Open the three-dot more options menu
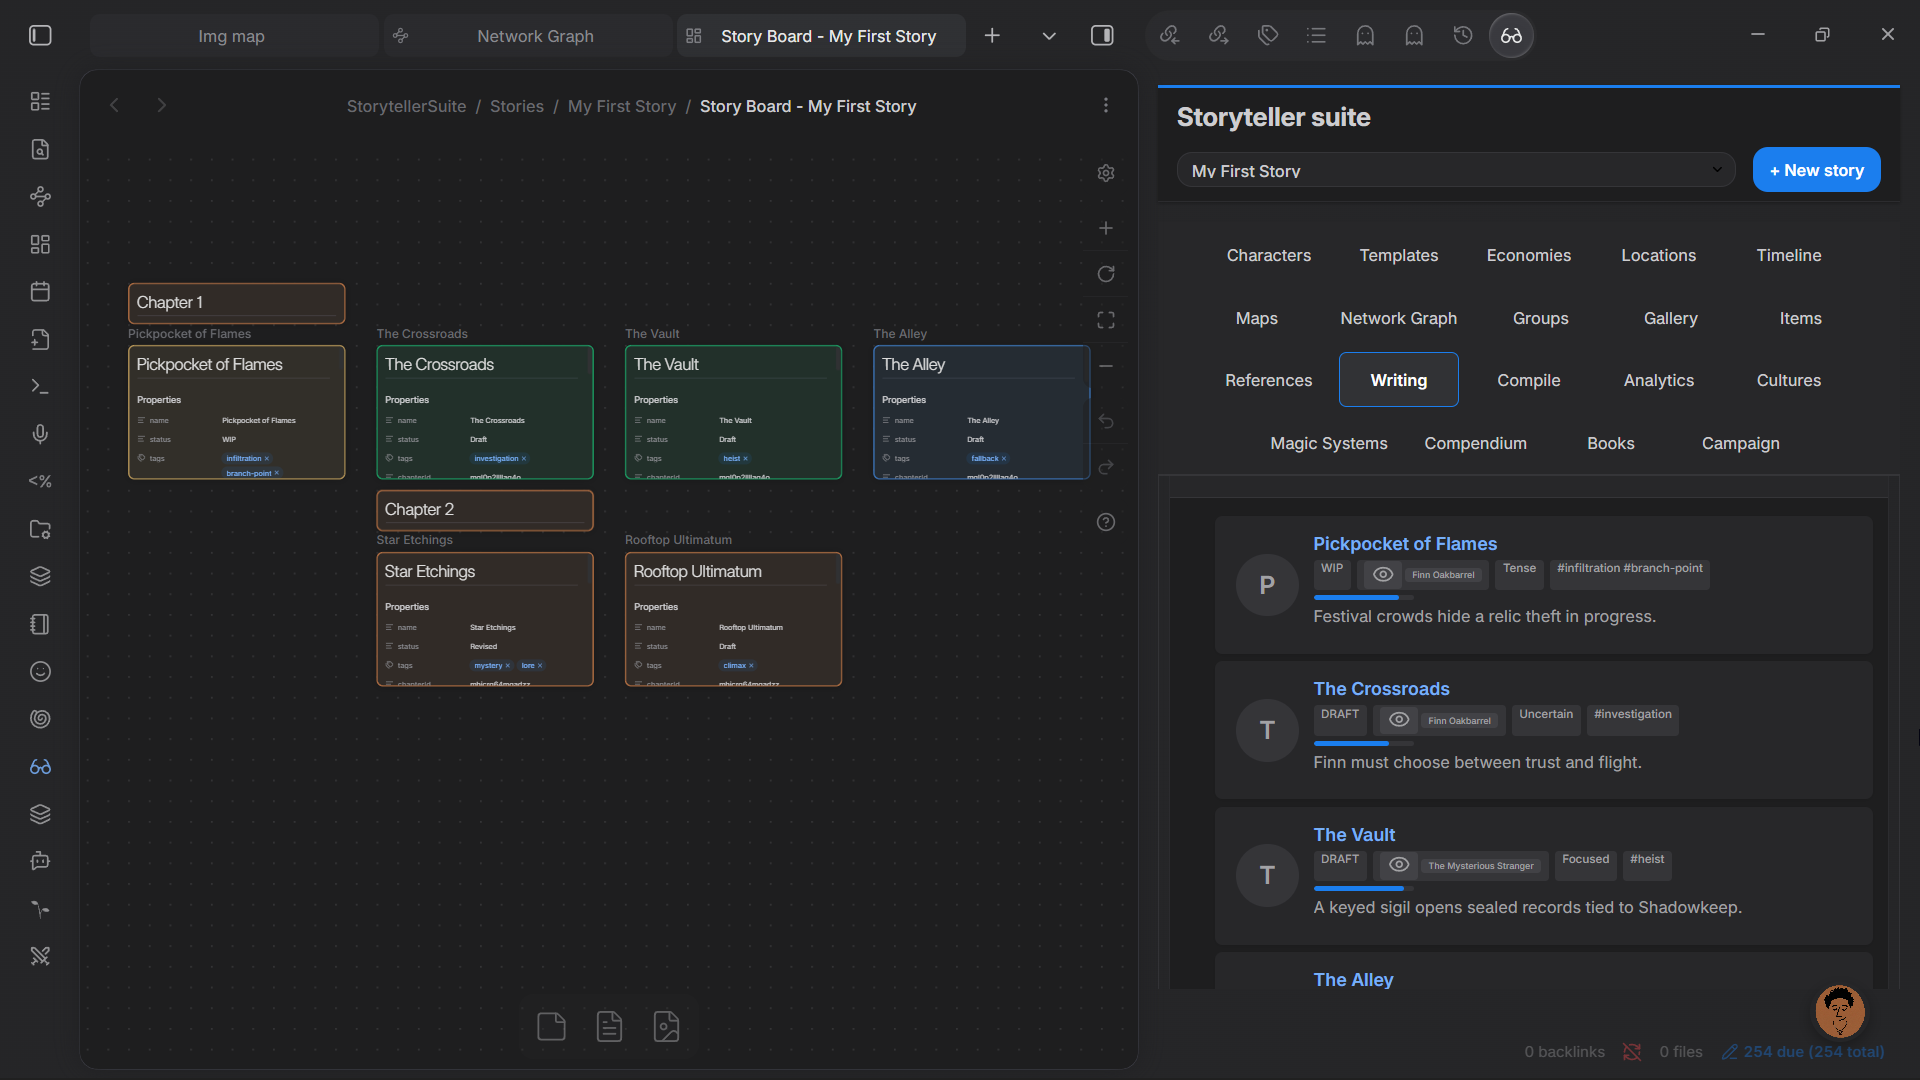Screen dimensions: 1920x1080 pos(1106,106)
